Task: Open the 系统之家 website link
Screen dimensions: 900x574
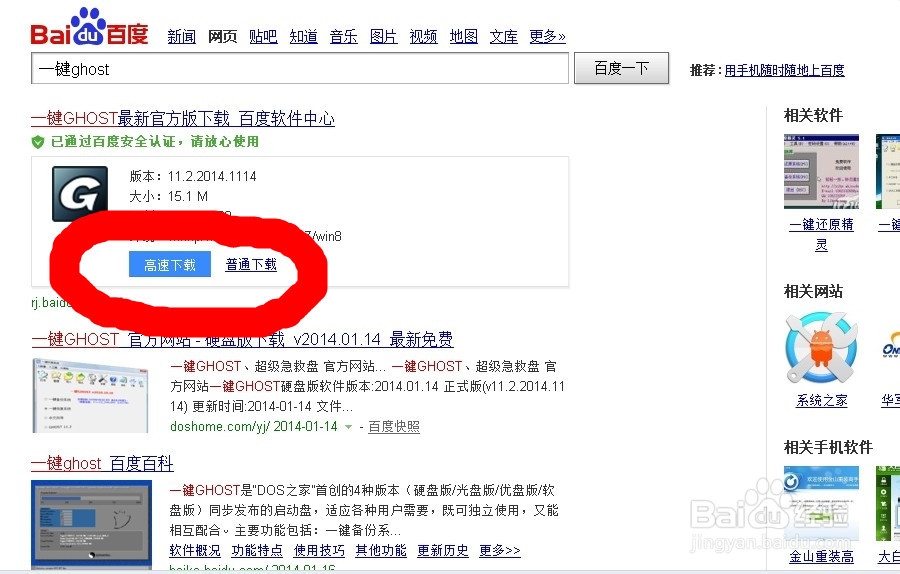Action: [x=821, y=400]
